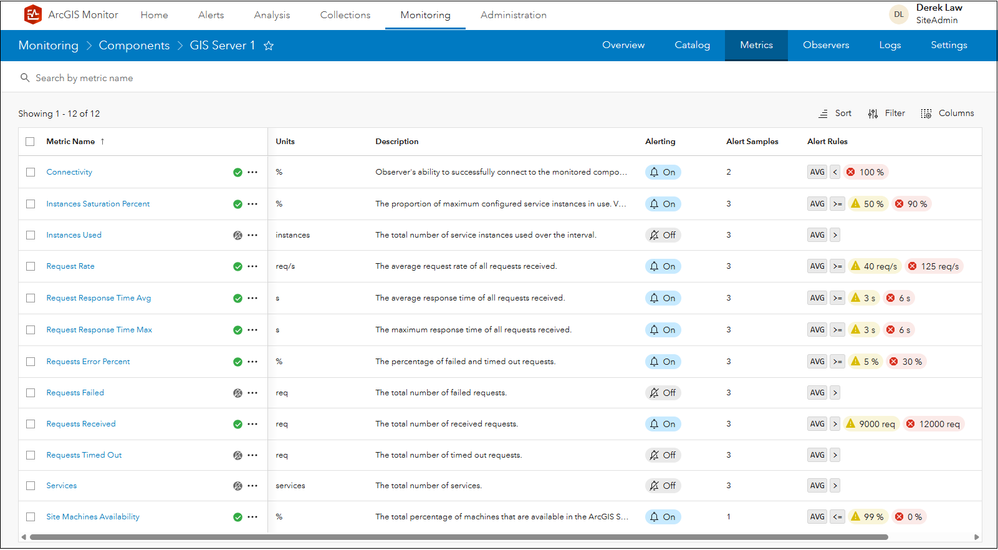
Task: Check the Connectivity row checkbox
Action: coord(30,173)
